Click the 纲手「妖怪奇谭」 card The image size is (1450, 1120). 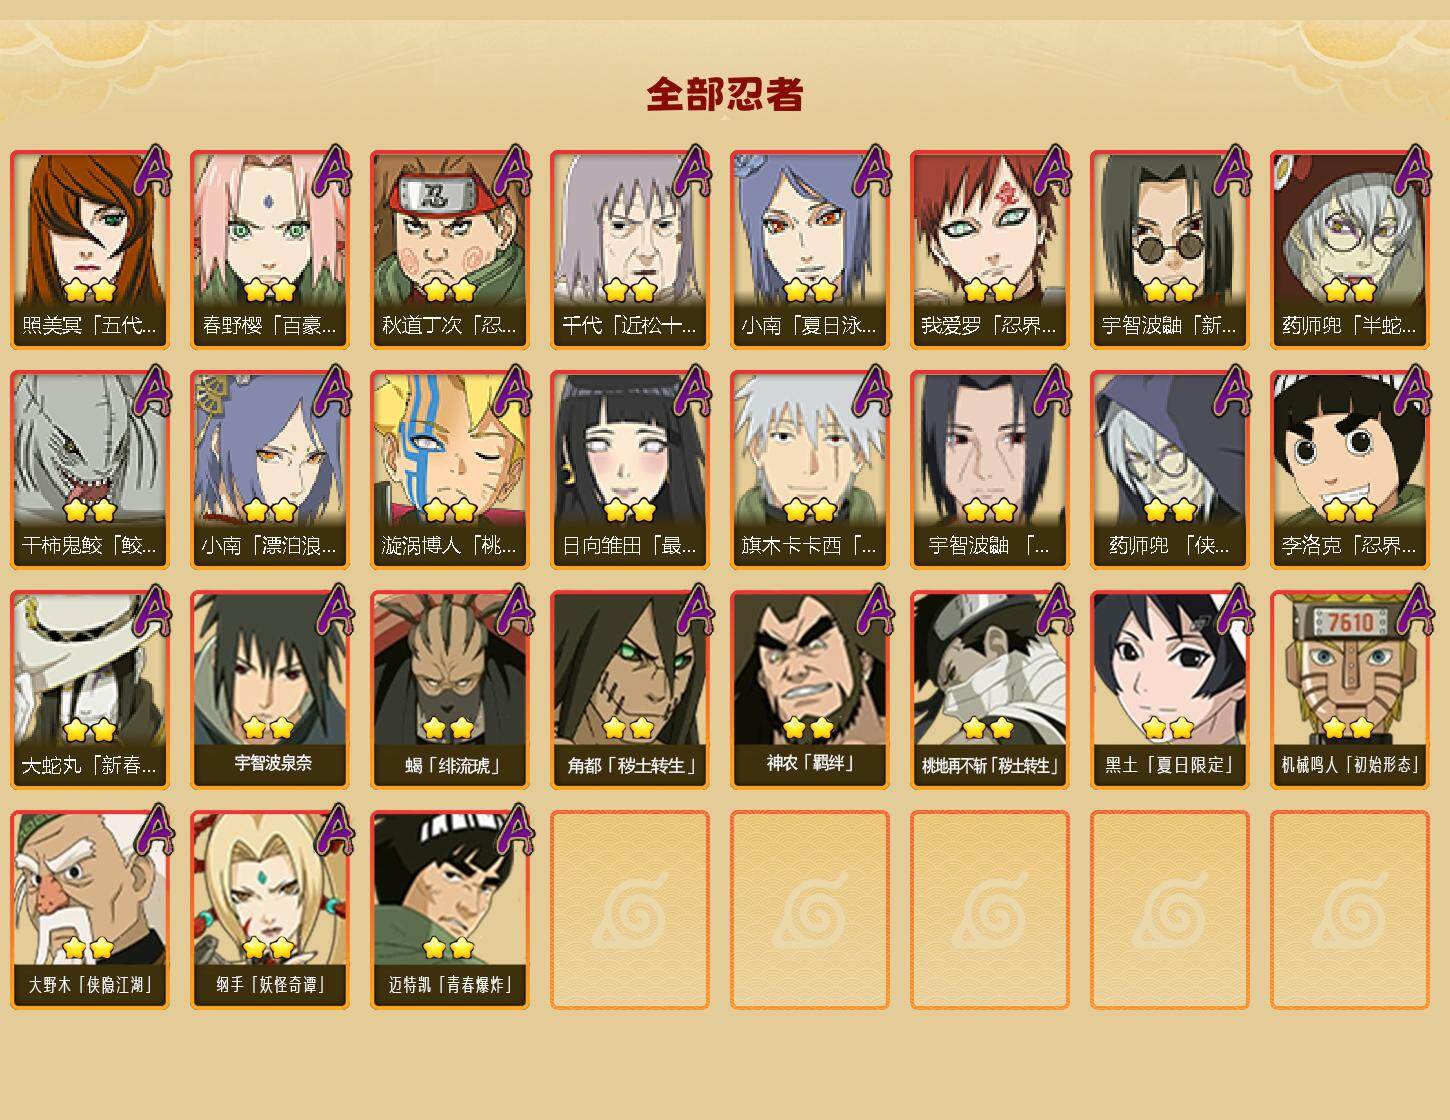[270, 910]
